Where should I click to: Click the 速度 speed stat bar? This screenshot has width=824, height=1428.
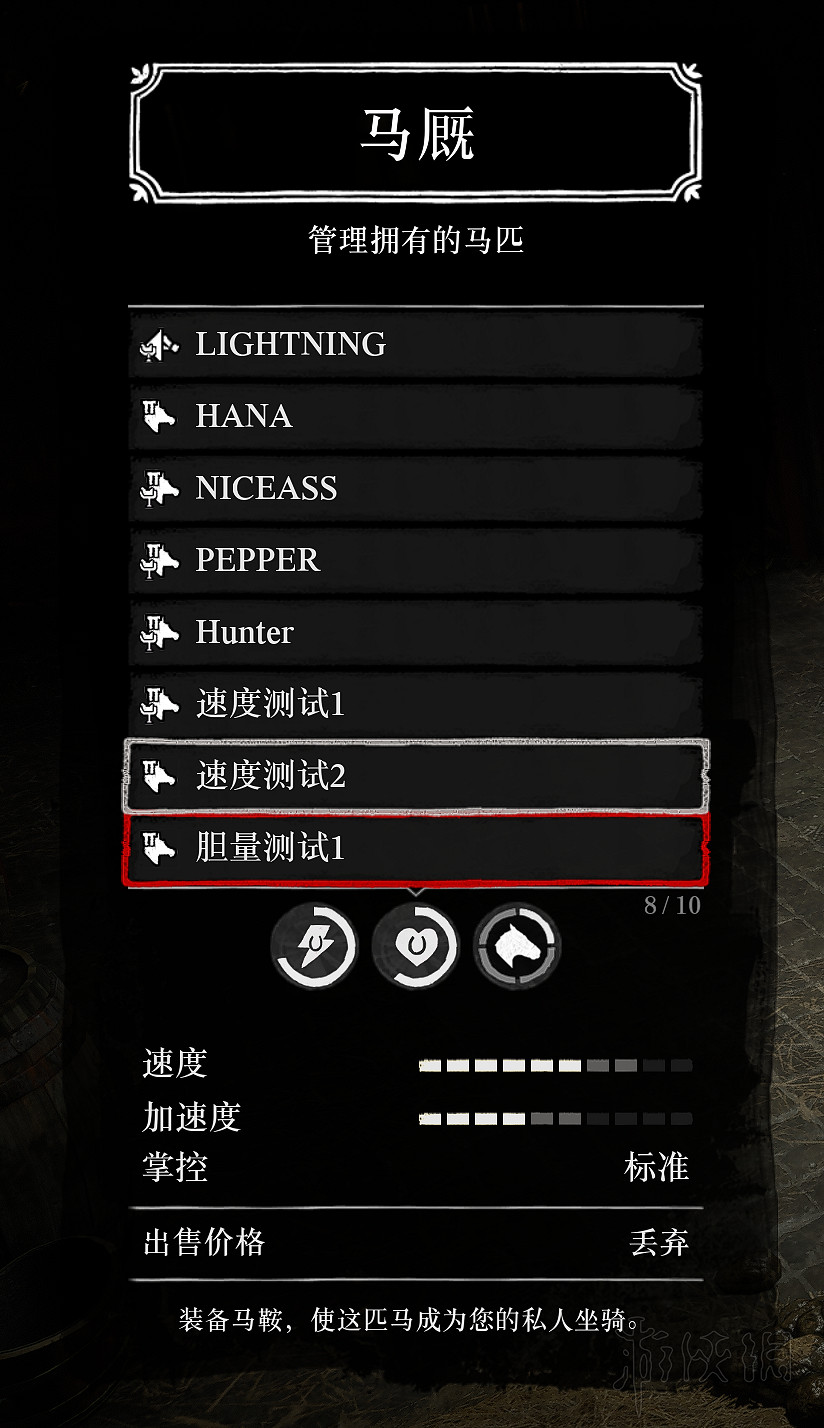point(555,1066)
